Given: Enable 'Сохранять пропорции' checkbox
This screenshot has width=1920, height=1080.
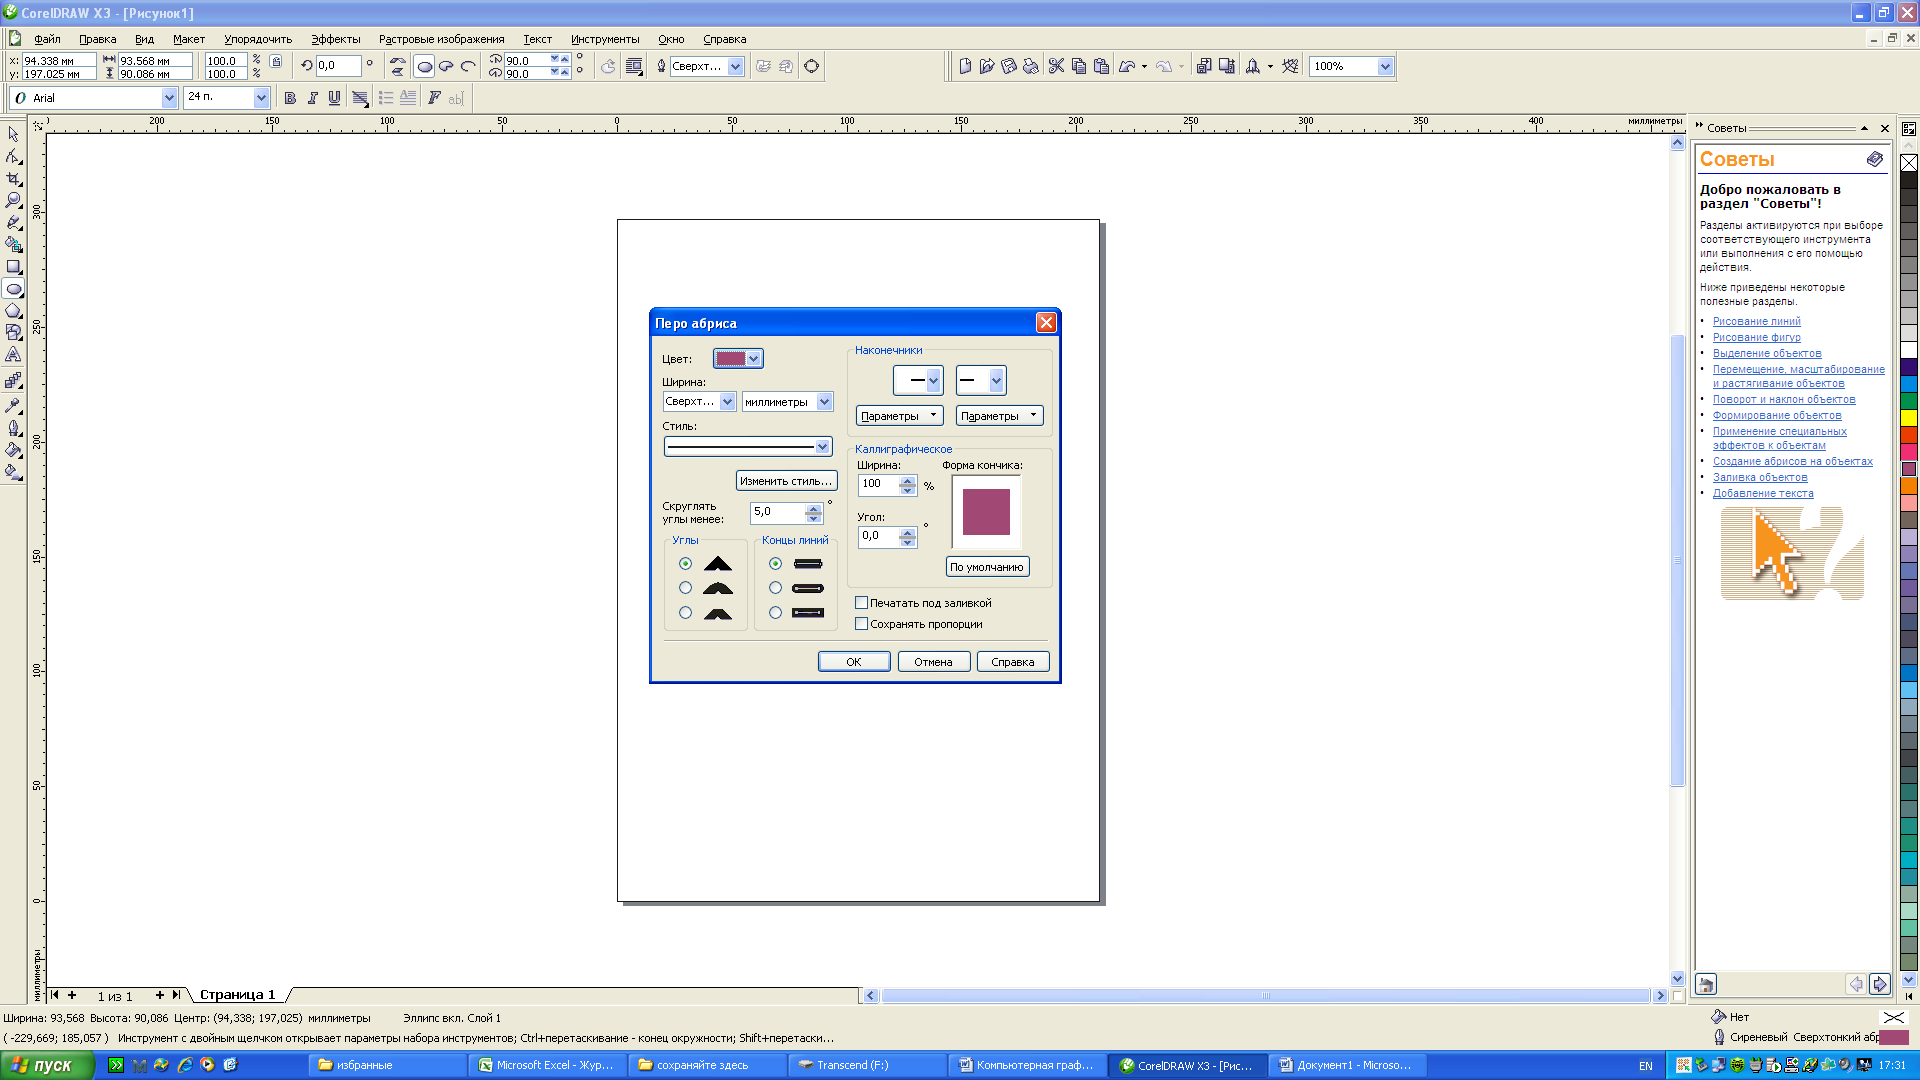Looking at the screenshot, I should click(861, 624).
